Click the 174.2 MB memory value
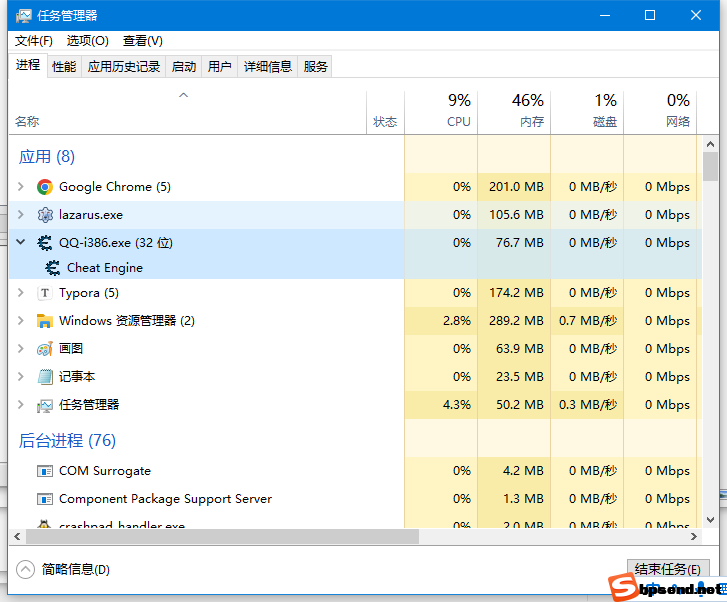727x602 pixels. 516,293
